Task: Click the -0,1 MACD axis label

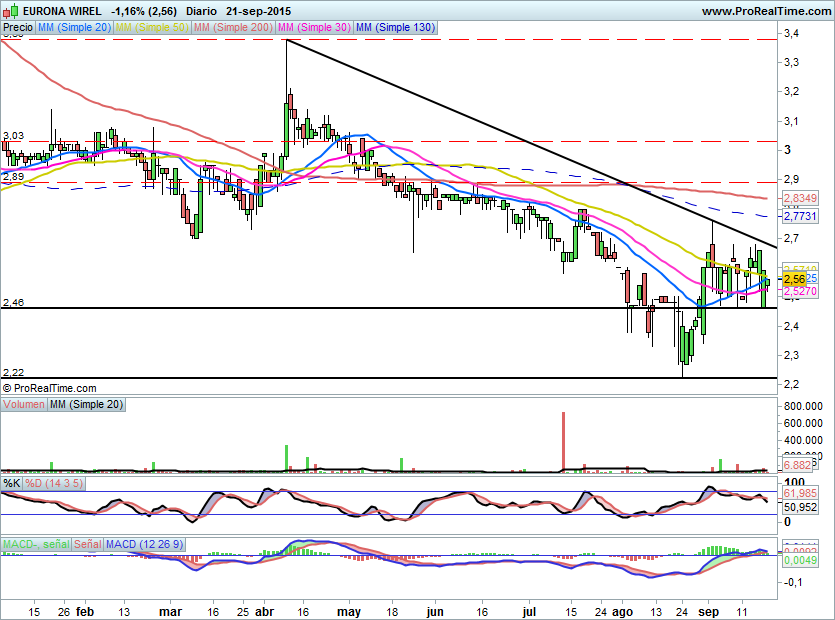Action: coord(791,582)
